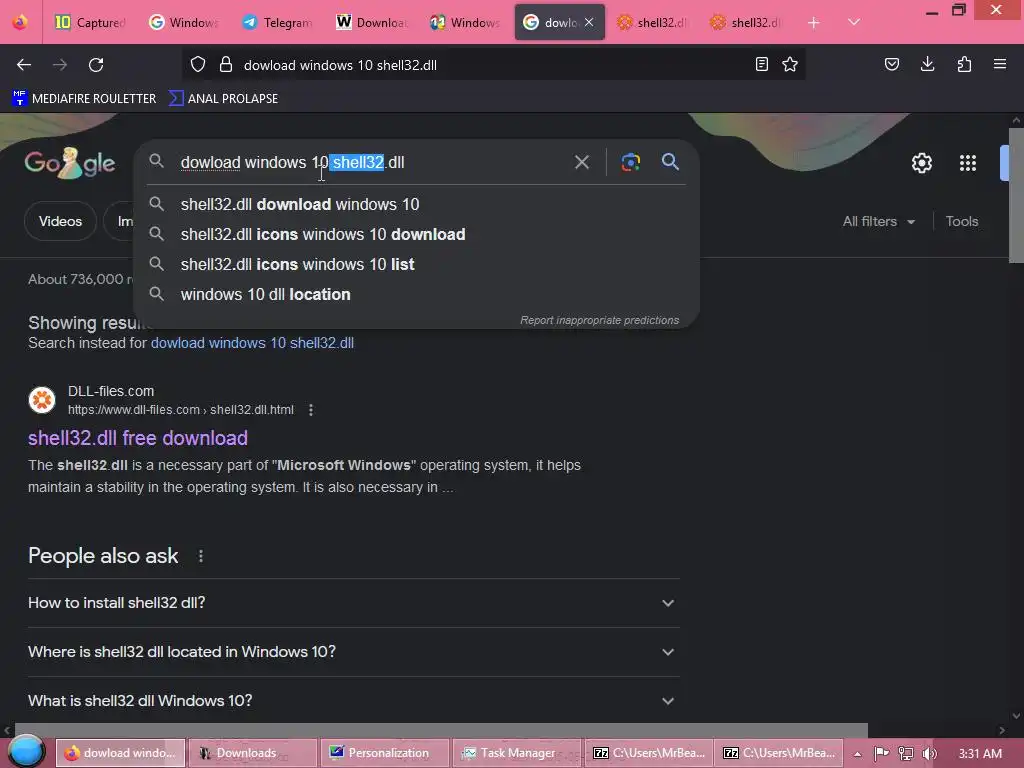Open the People also ask options dots
Image resolution: width=1024 pixels, height=768 pixels.
pyautogui.click(x=200, y=556)
